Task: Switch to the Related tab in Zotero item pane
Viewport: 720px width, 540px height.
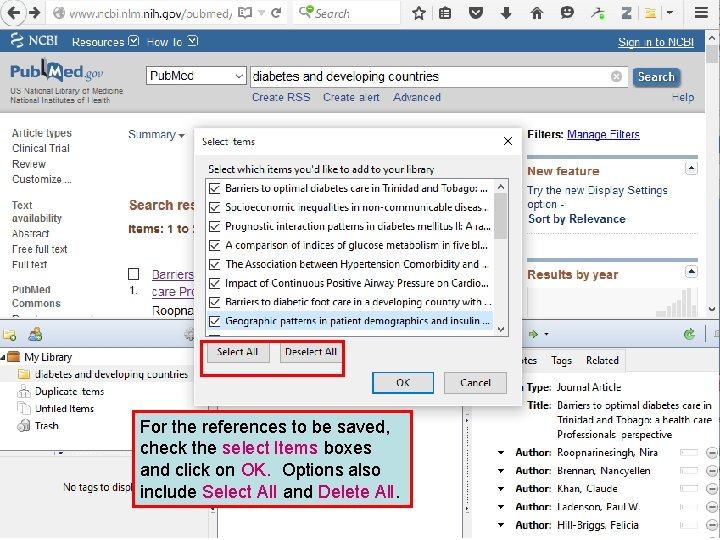Action: [x=602, y=360]
